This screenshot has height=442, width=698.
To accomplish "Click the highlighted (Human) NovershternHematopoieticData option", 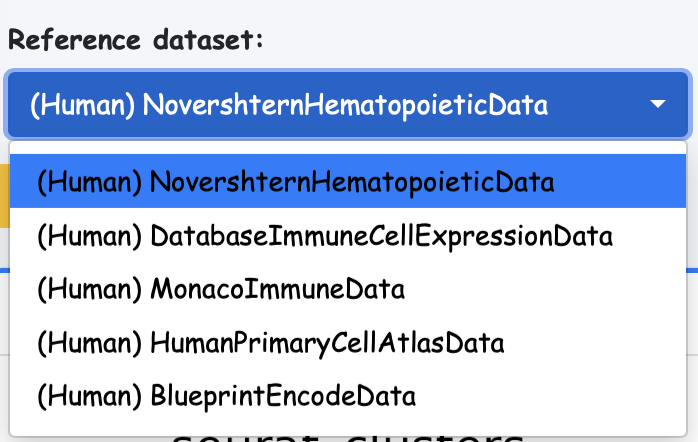I will (295, 182).
